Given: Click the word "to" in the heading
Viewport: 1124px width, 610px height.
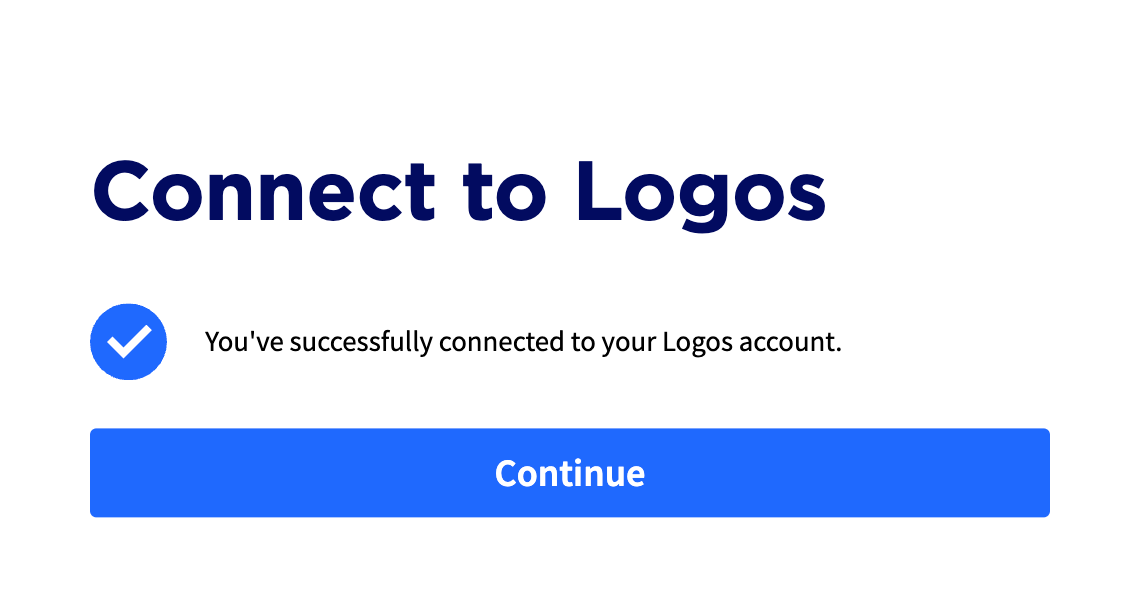Looking at the screenshot, I should pyautogui.click(x=505, y=194).
